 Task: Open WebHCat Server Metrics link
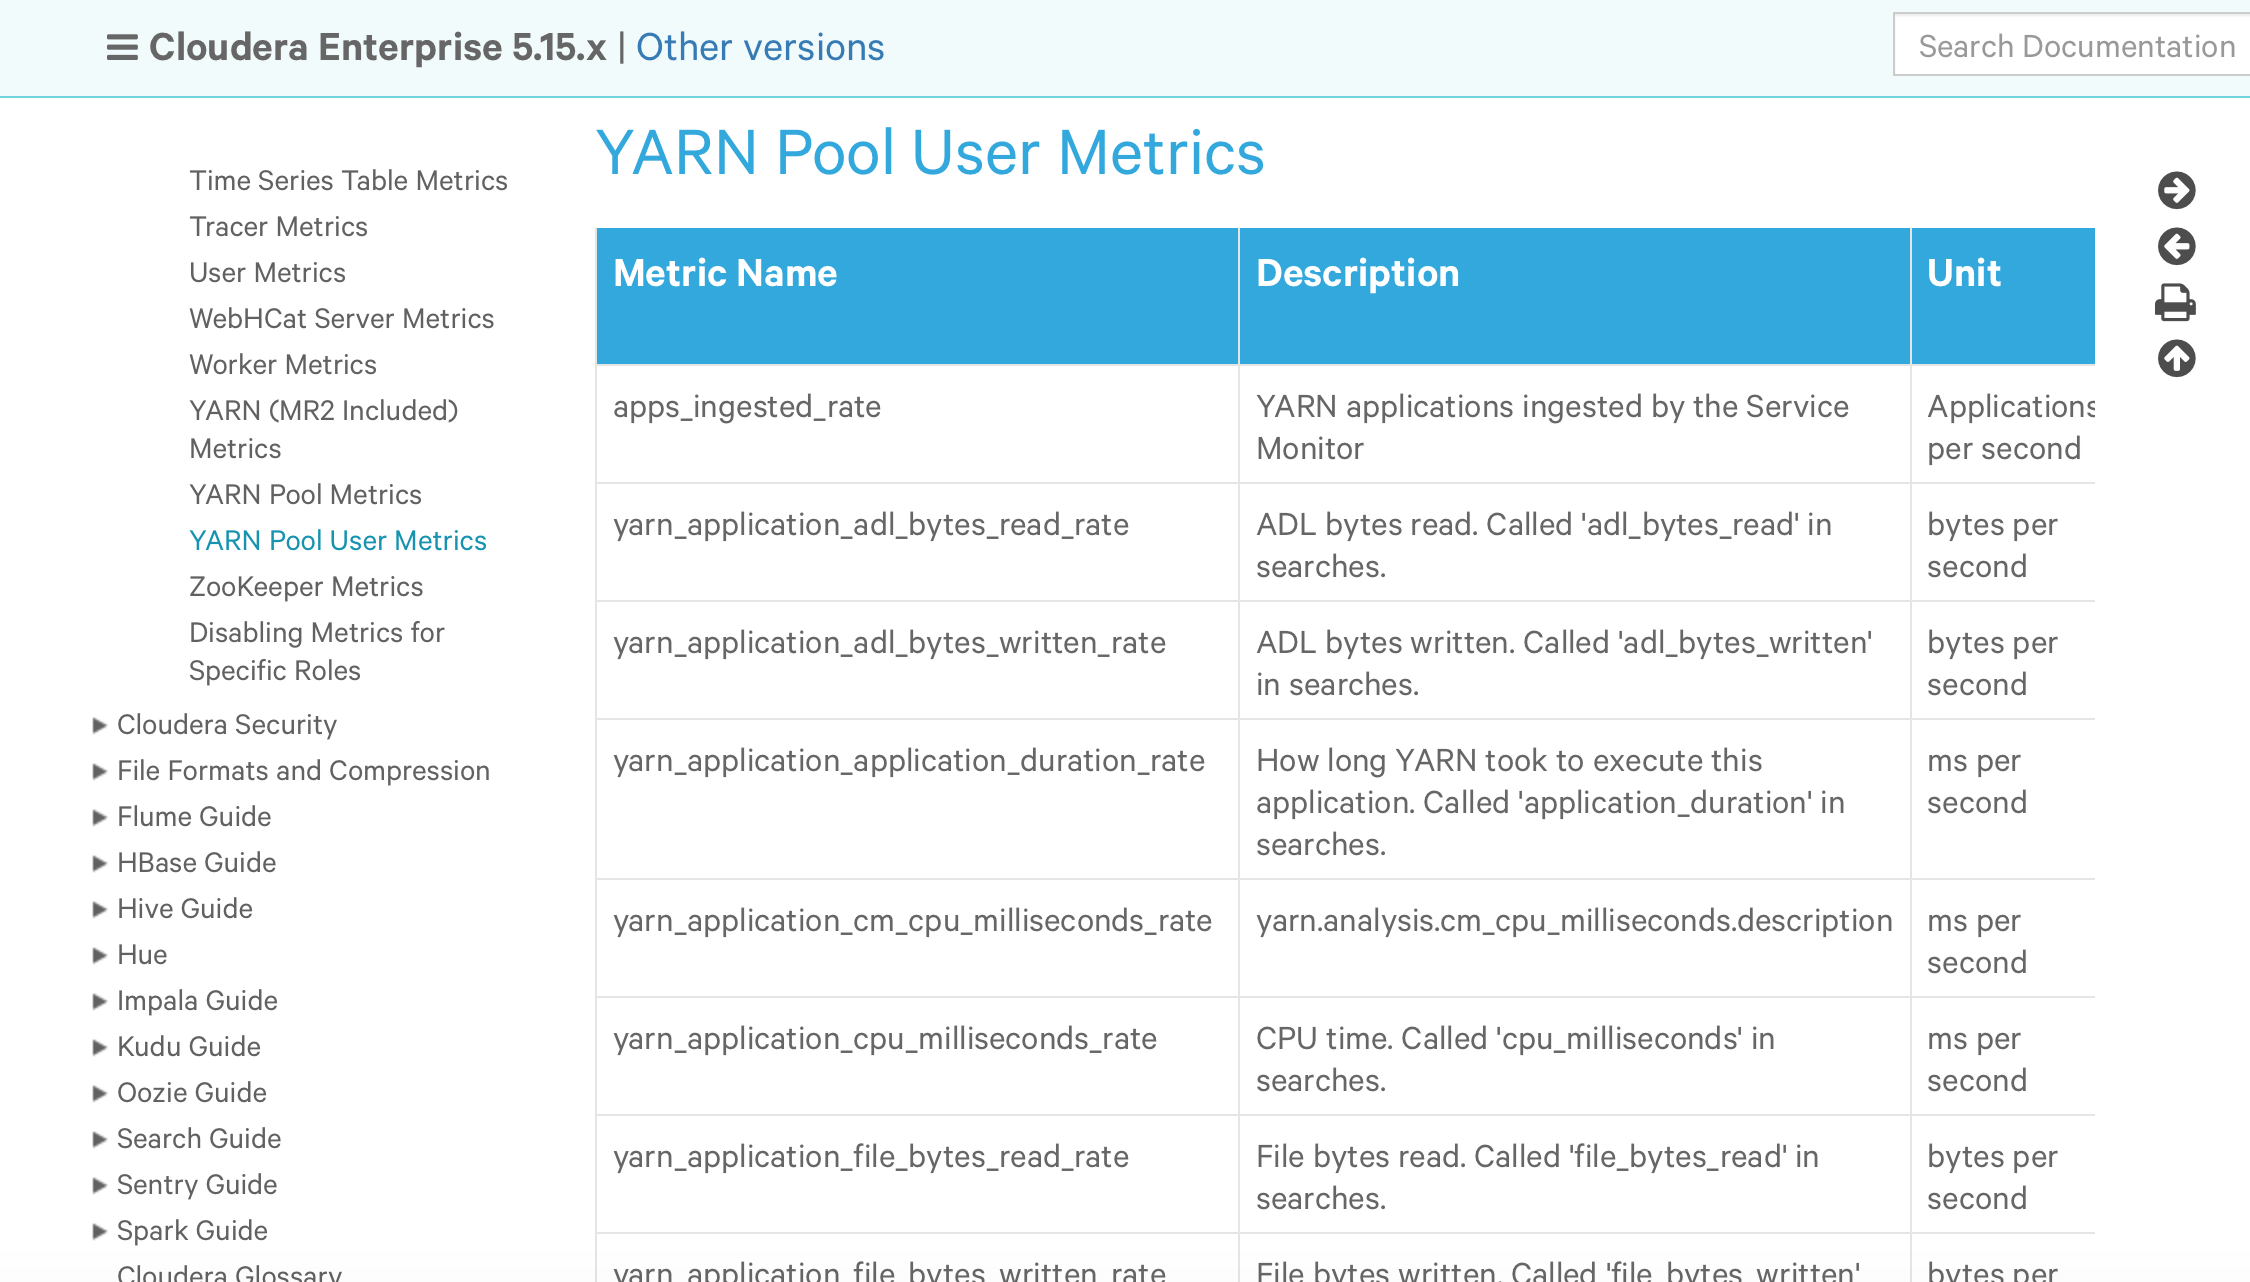coord(341,318)
